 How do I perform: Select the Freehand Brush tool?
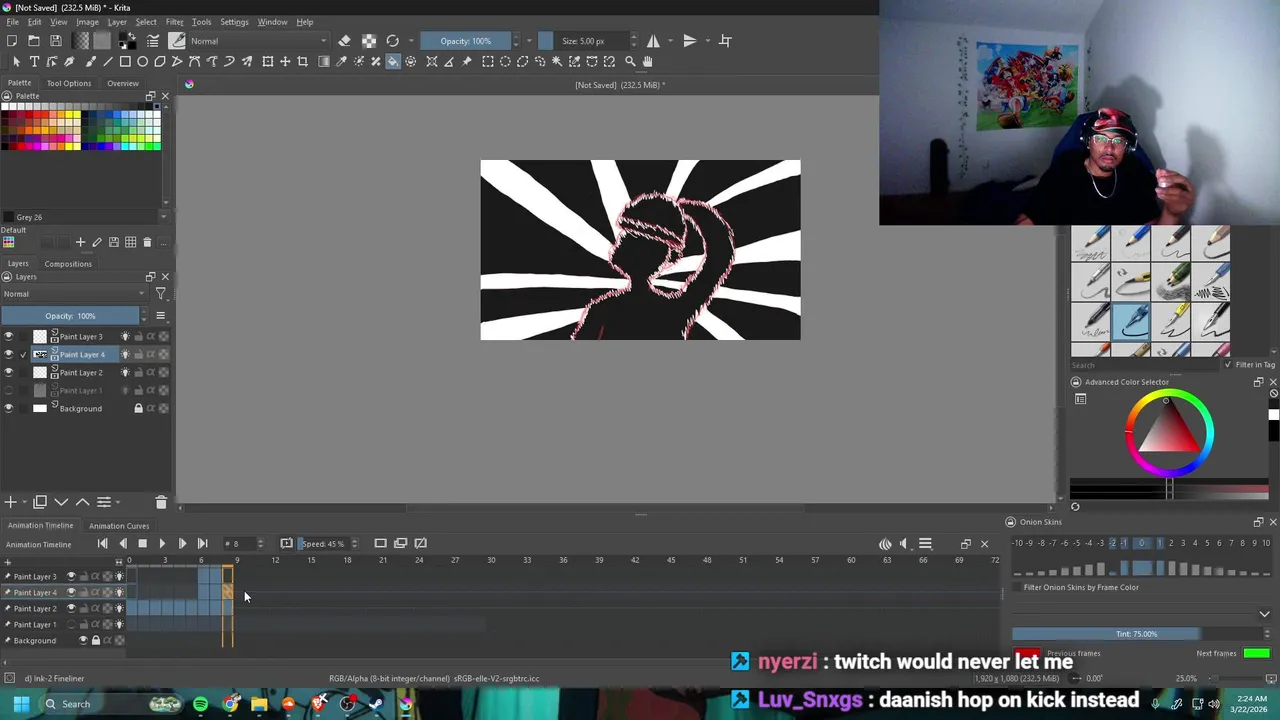click(x=90, y=62)
